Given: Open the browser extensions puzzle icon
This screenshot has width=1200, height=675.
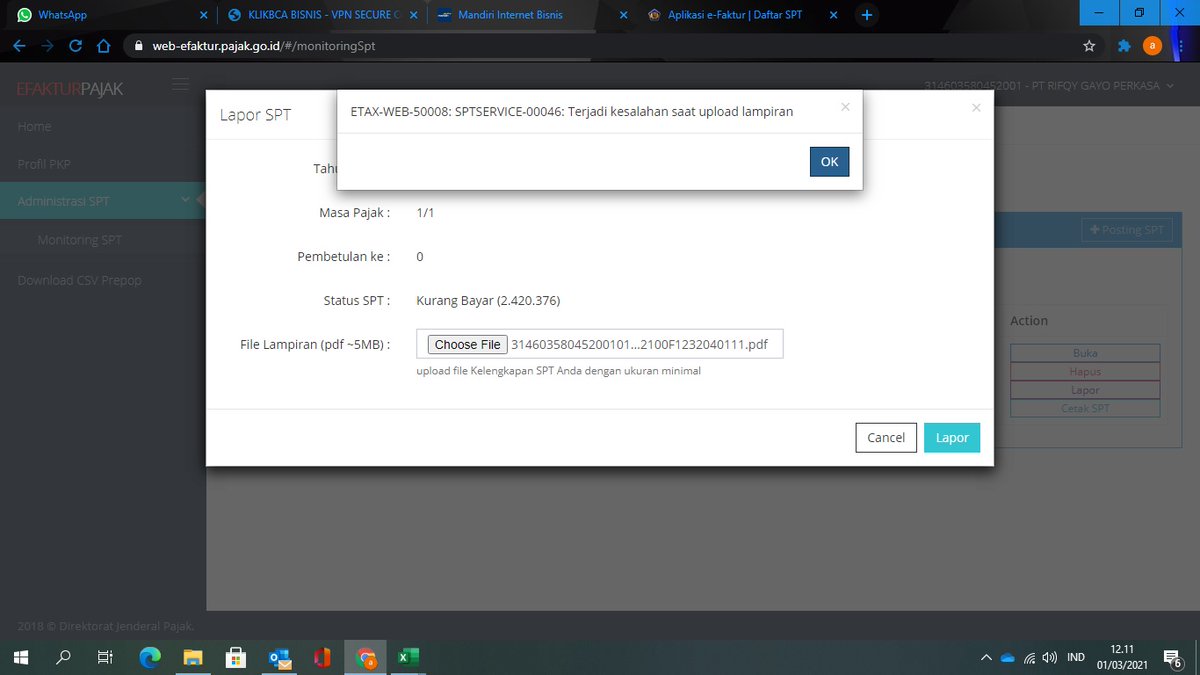Looking at the screenshot, I should pos(1124,46).
